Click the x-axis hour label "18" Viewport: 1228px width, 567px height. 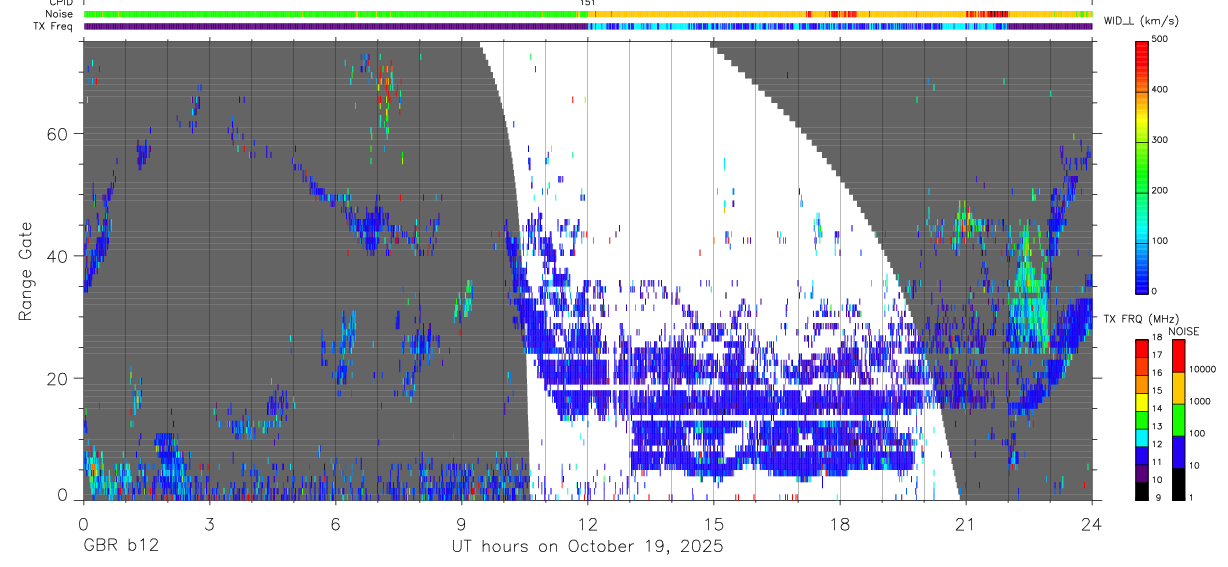(x=839, y=523)
